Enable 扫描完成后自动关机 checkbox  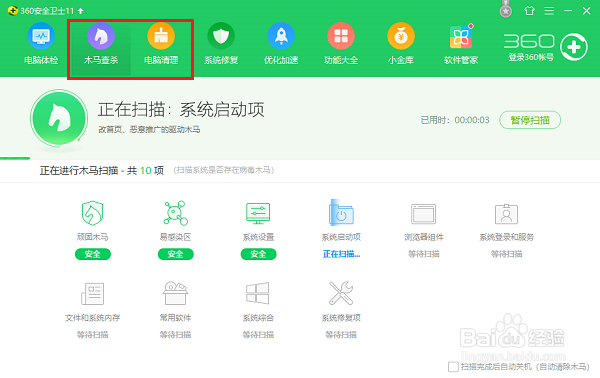(453, 367)
